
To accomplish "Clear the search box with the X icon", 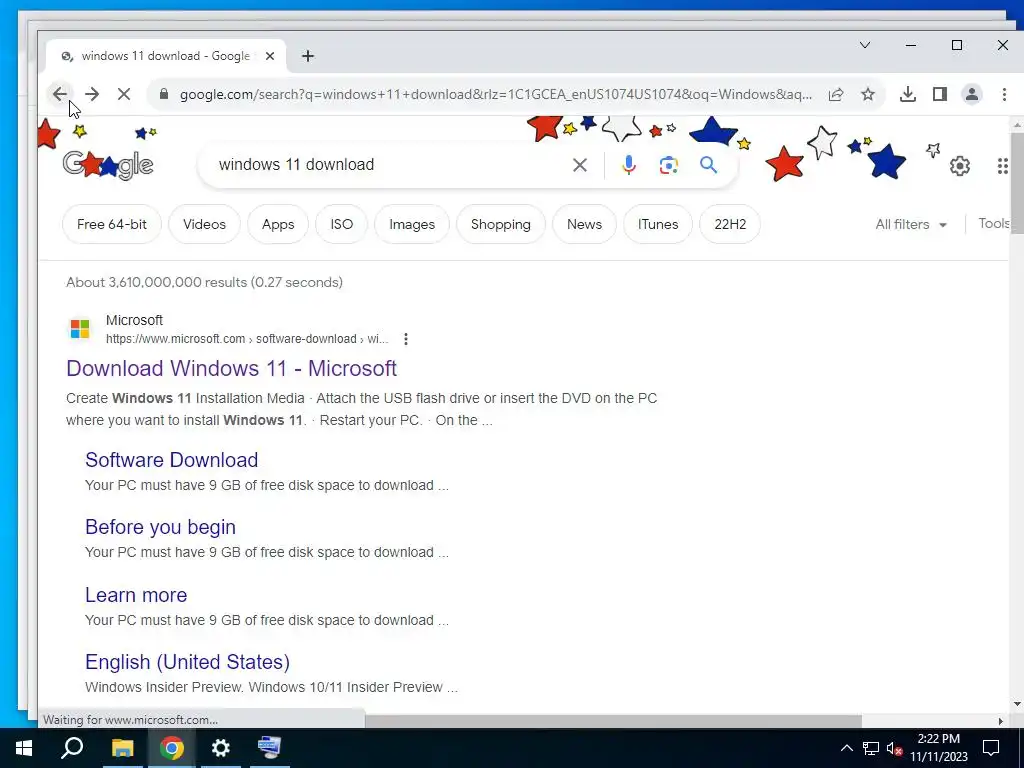I will point(579,165).
